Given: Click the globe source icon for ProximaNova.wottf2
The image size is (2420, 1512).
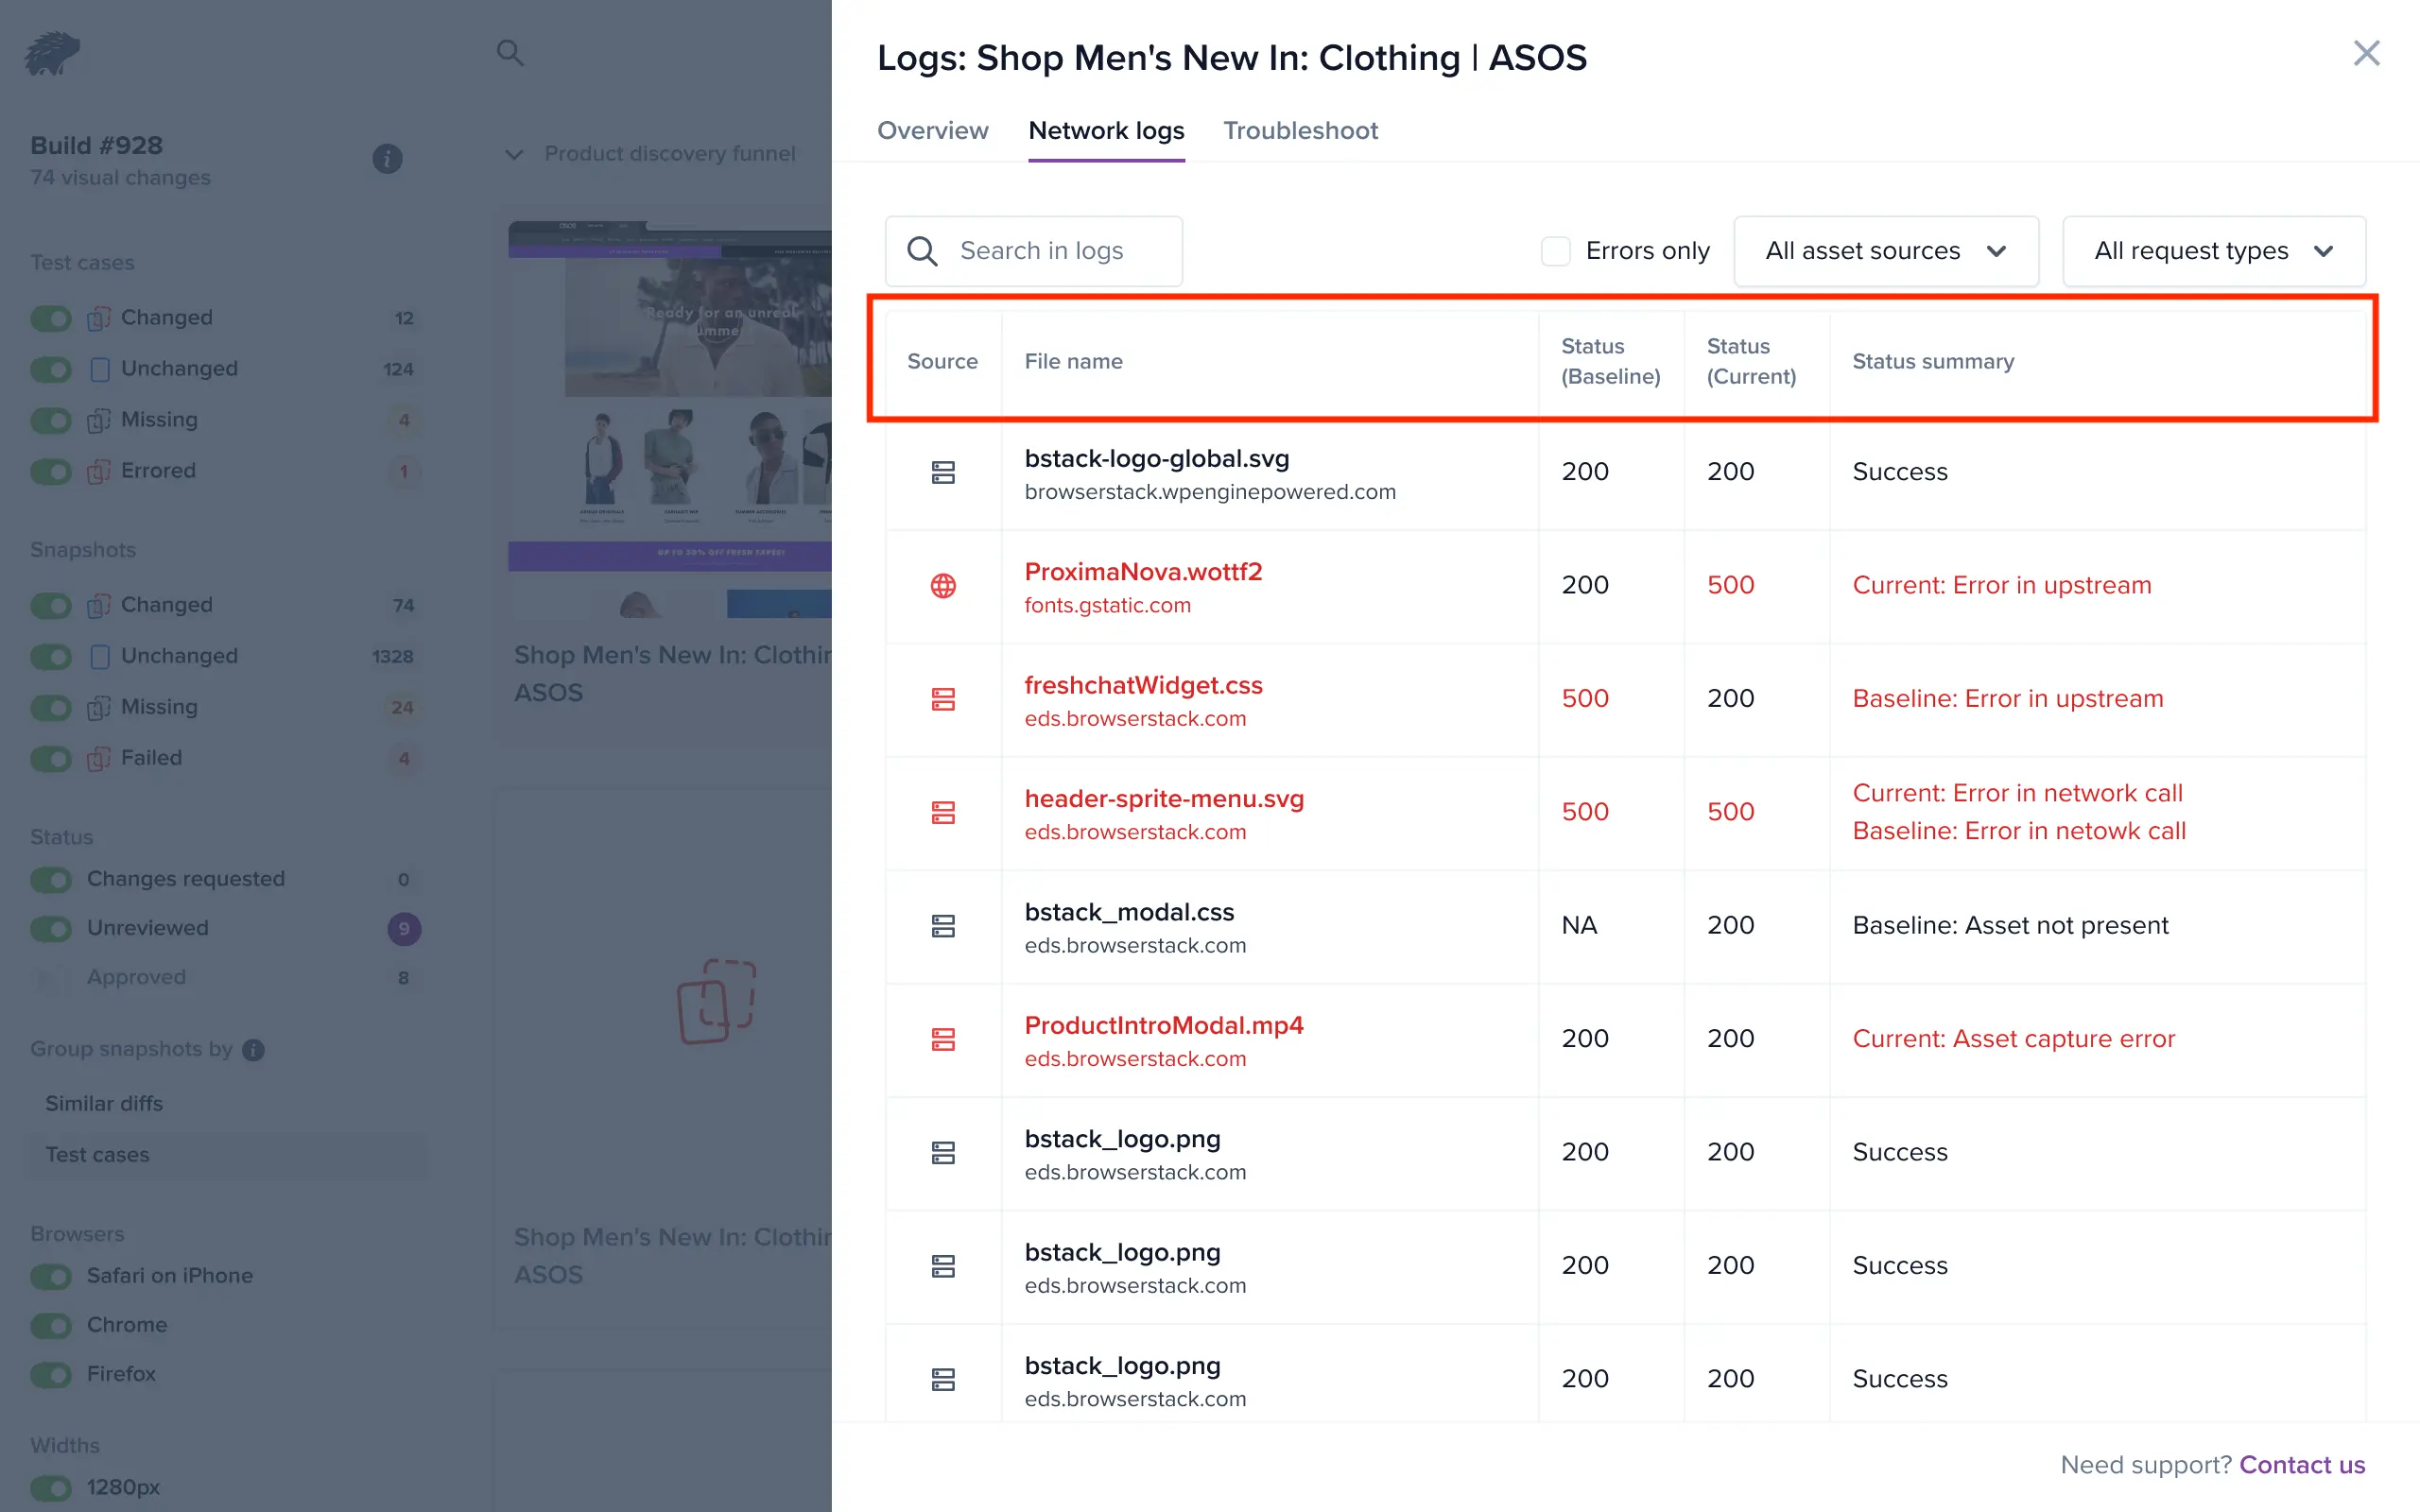Looking at the screenshot, I should click(943, 586).
